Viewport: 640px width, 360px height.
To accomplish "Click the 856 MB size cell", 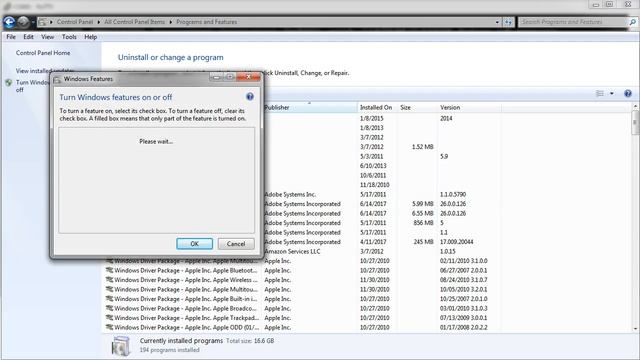I will [x=423, y=223].
